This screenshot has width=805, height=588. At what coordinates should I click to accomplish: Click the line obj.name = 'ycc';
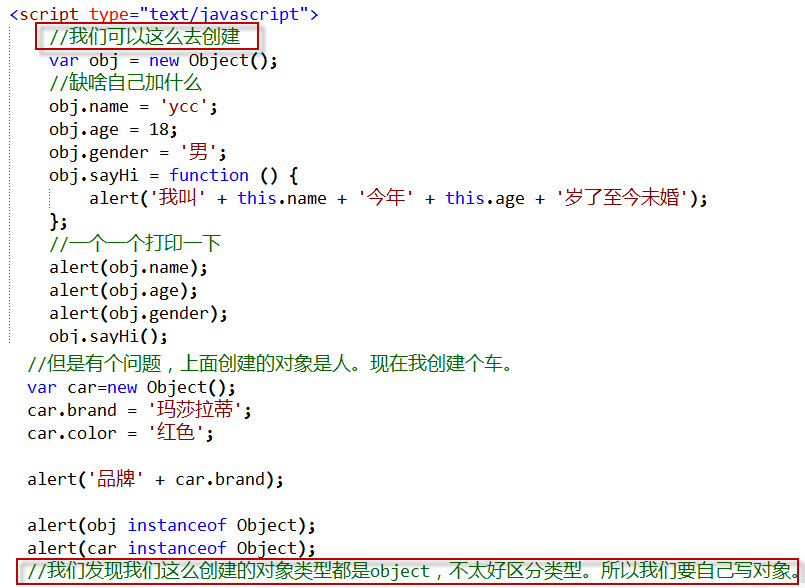click(x=133, y=107)
